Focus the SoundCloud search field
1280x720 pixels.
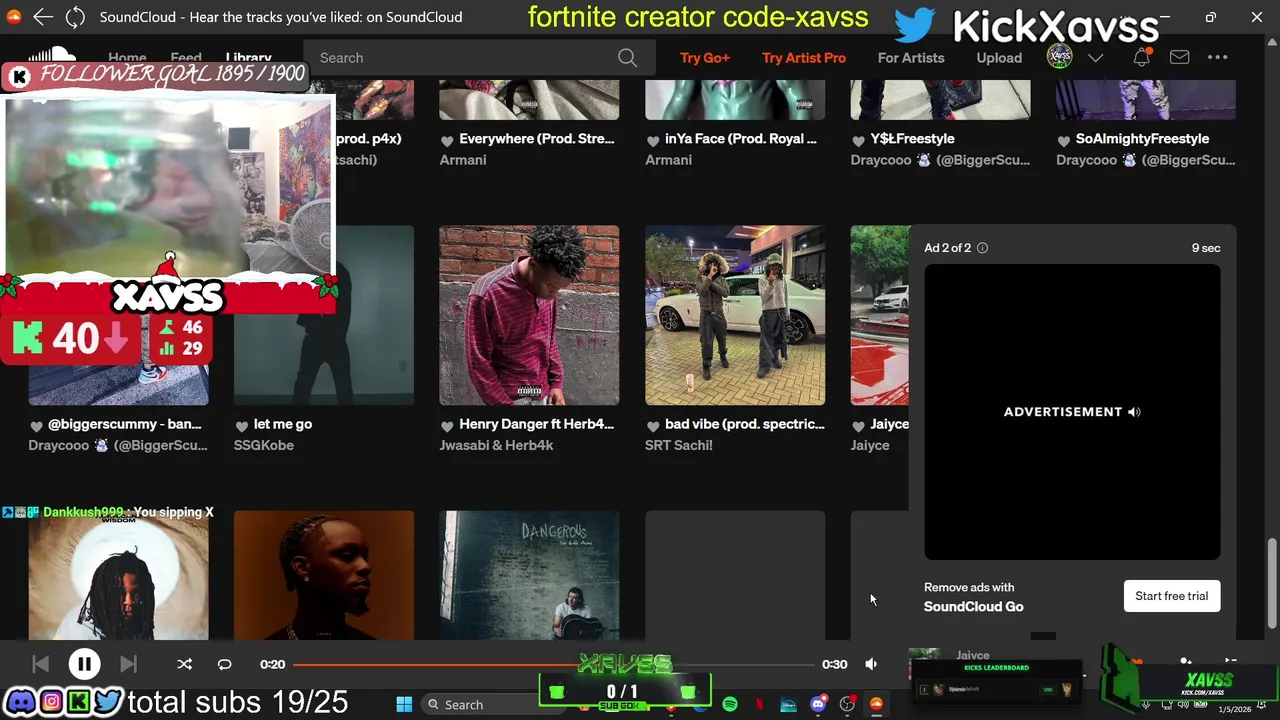coord(479,58)
